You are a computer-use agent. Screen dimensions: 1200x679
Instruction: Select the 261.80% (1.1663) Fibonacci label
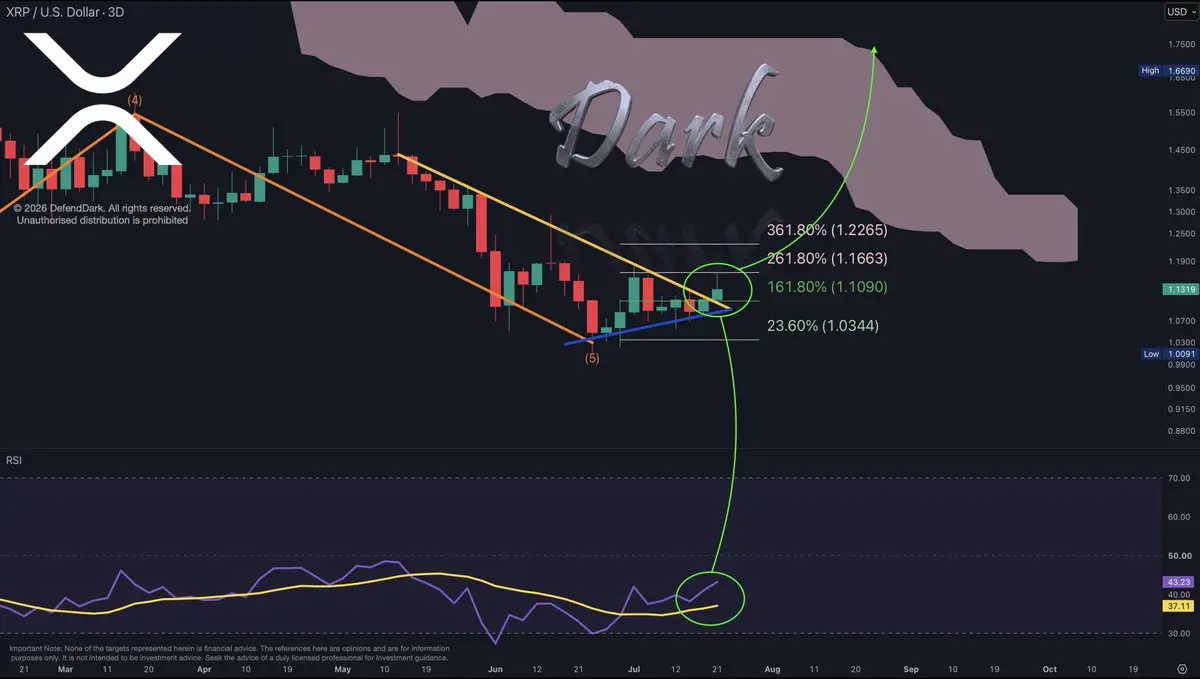click(x=827, y=258)
